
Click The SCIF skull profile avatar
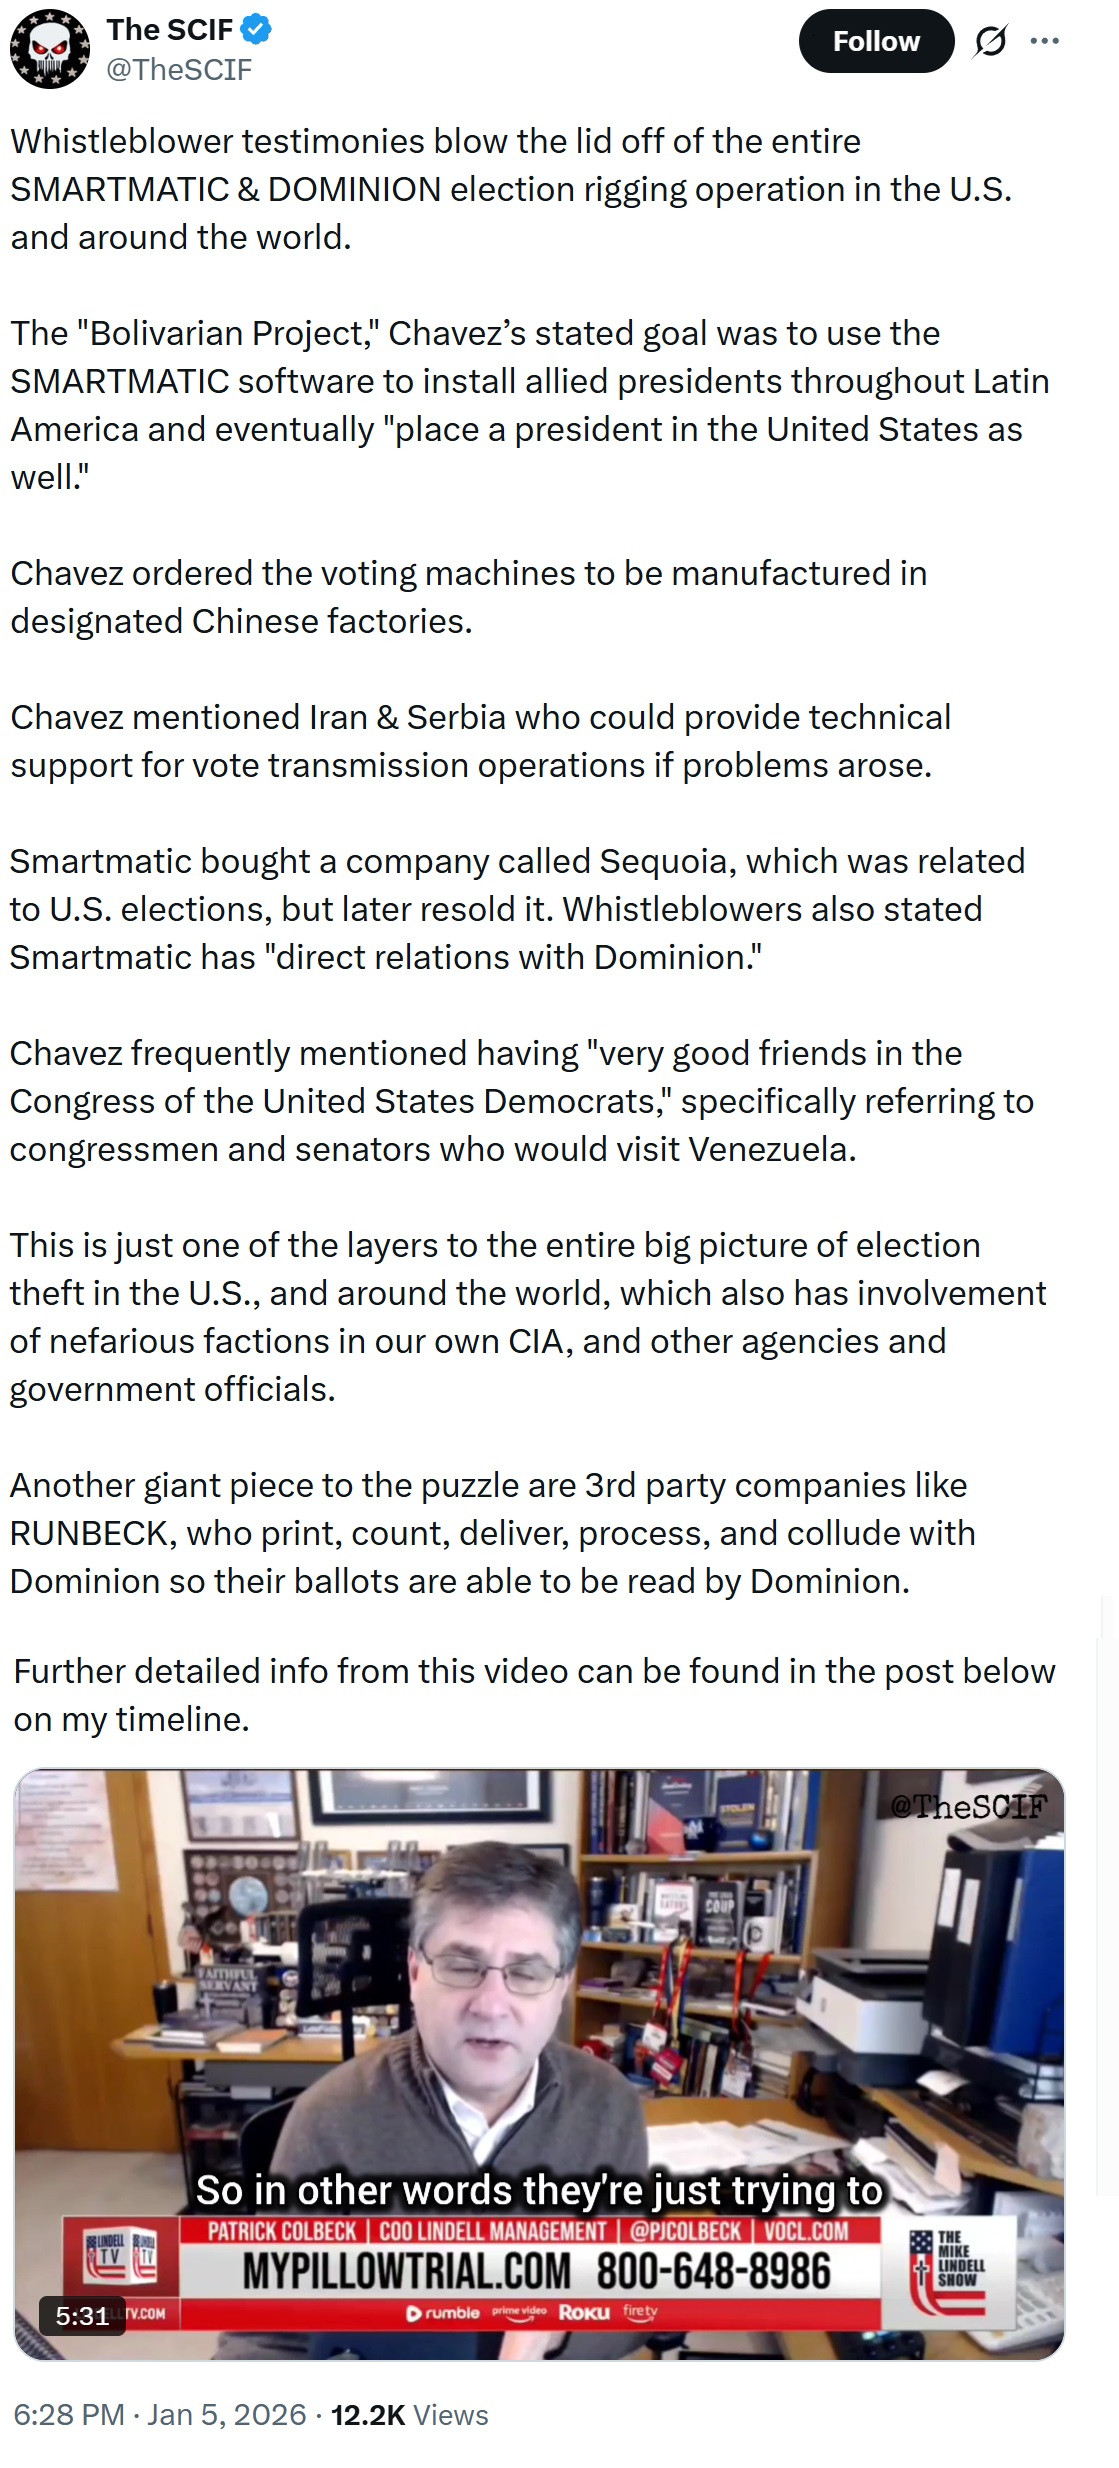click(x=50, y=49)
